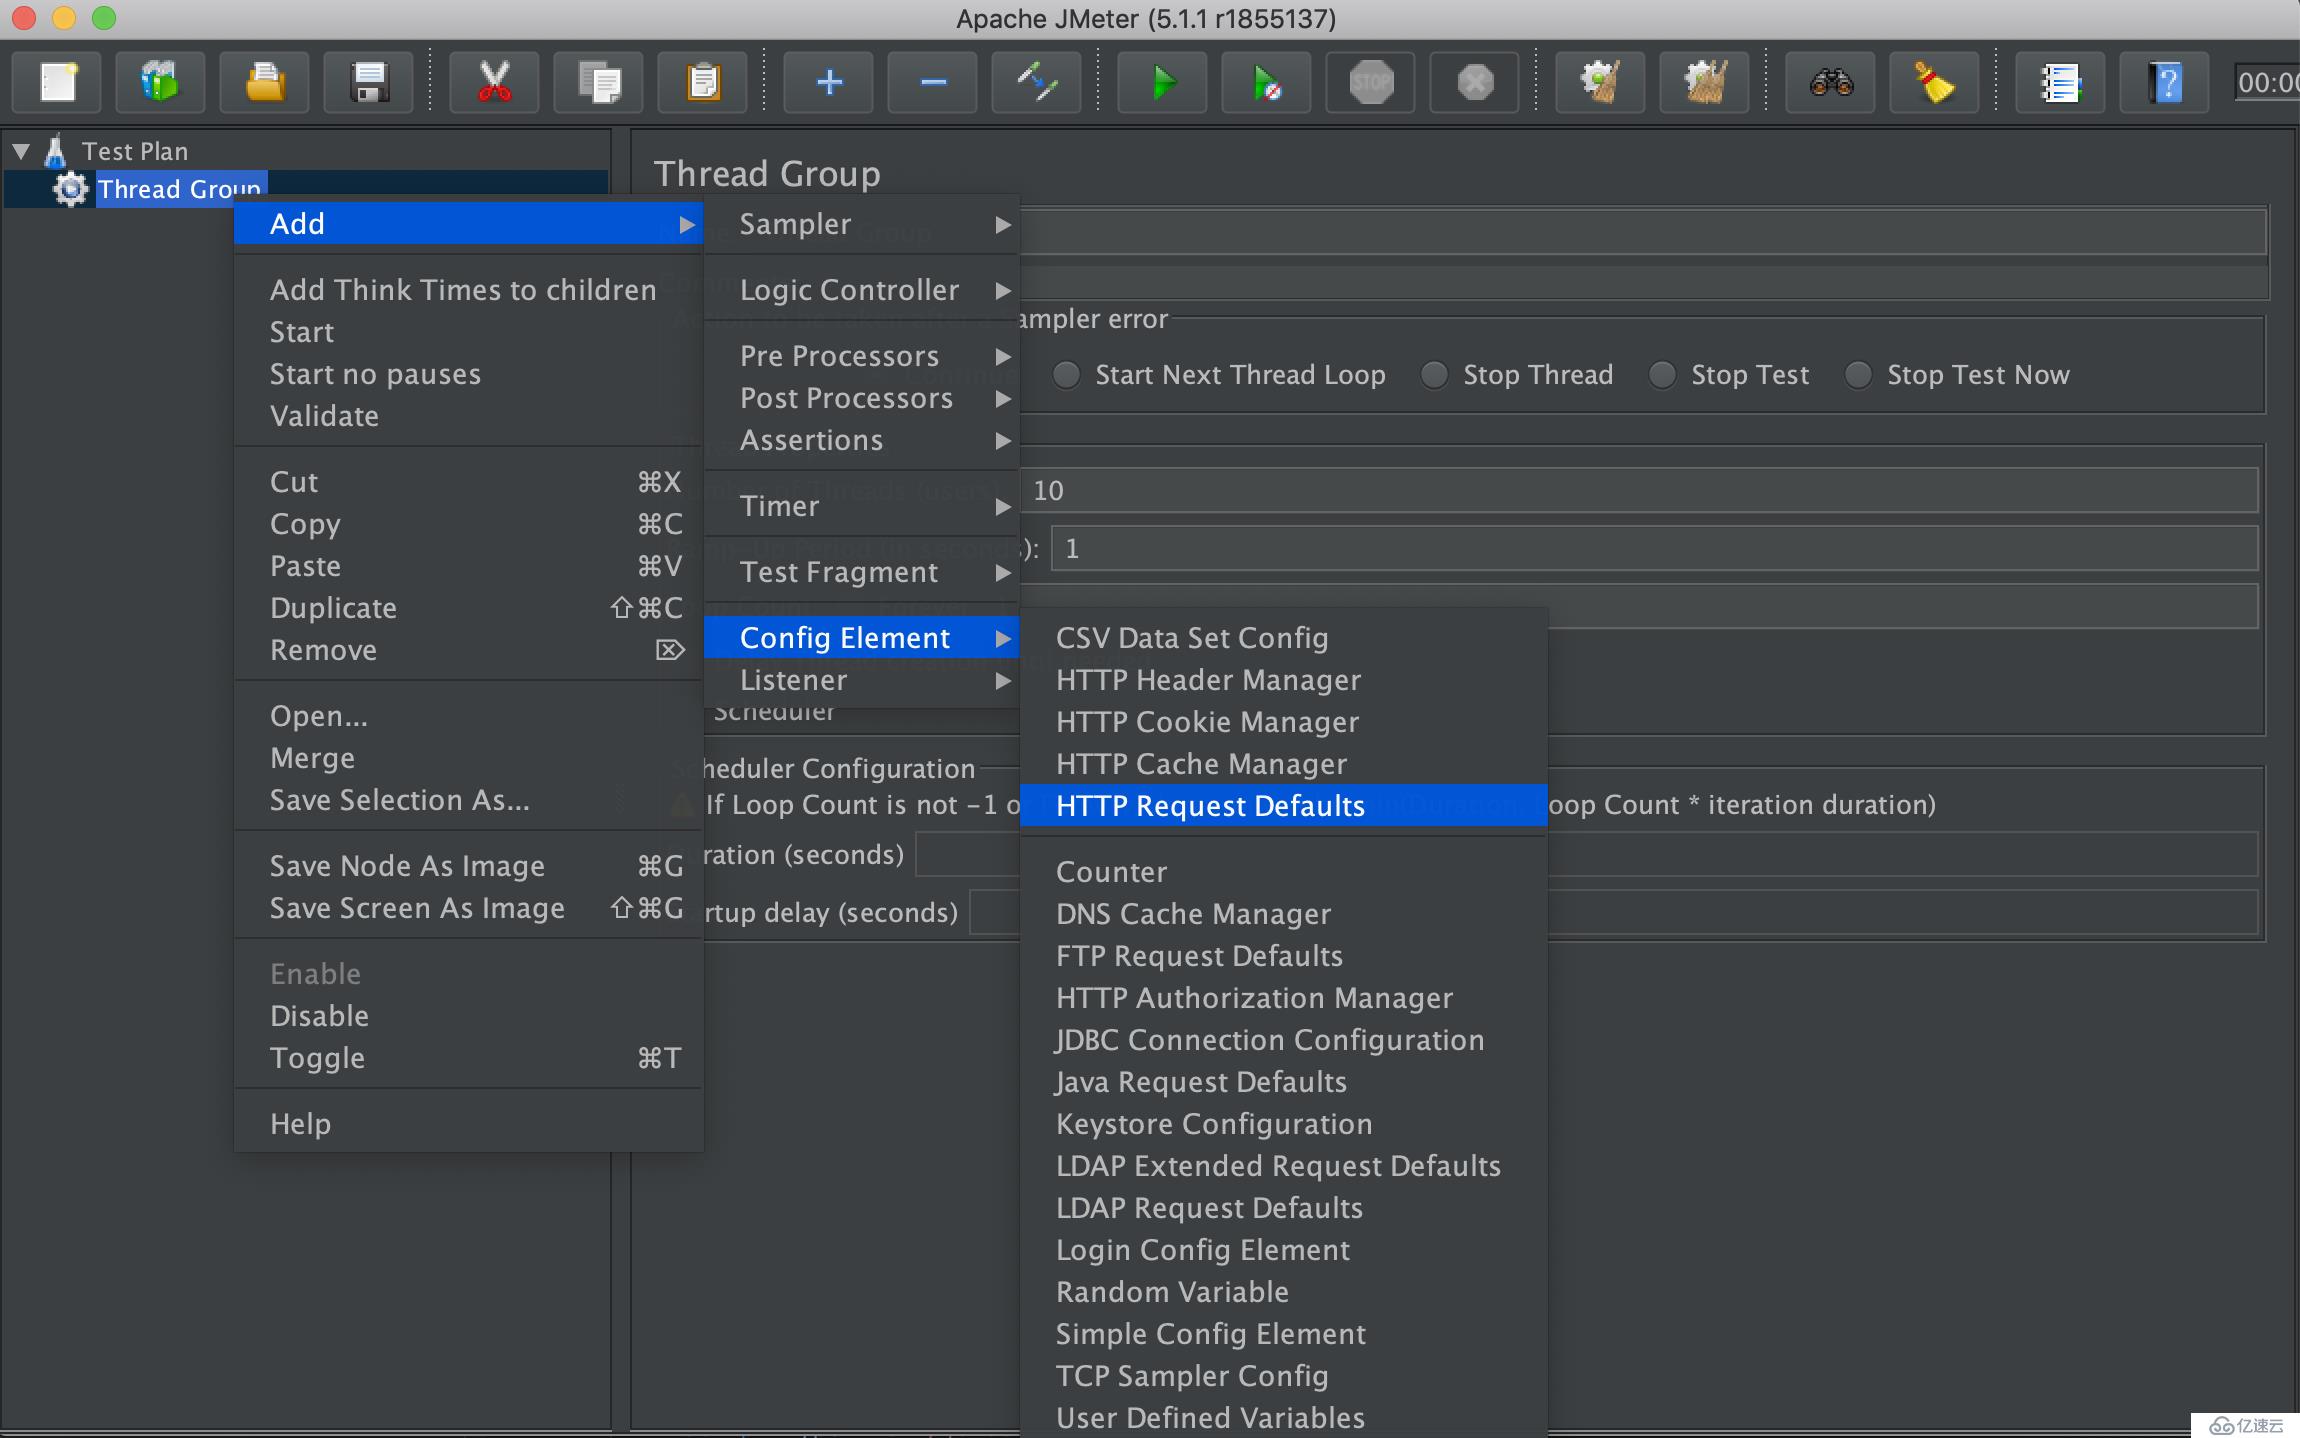The width and height of the screenshot is (2300, 1438).
Task: Expand the Listener submenu
Action: click(x=862, y=680)
